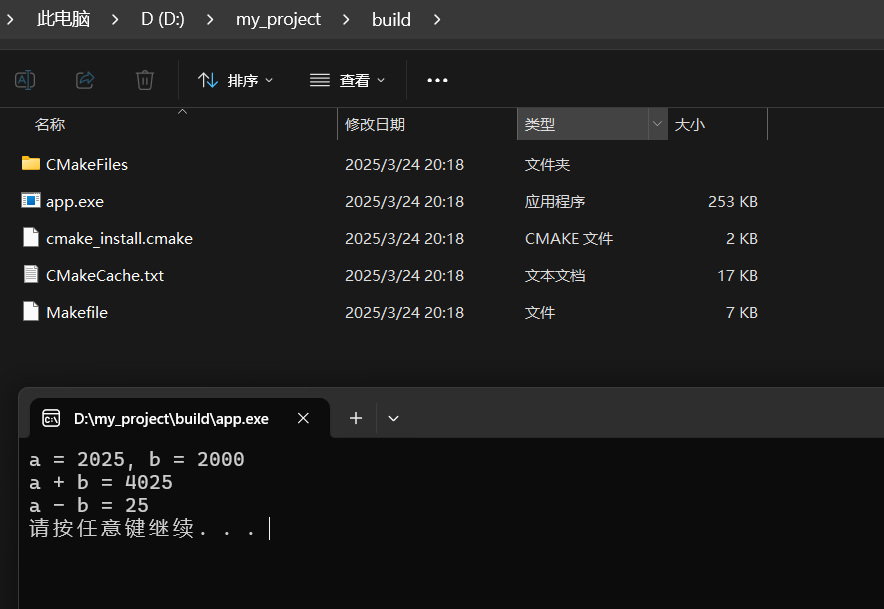Select CMakeFiles folder name

pyautogui.click(x=87, y=164)
